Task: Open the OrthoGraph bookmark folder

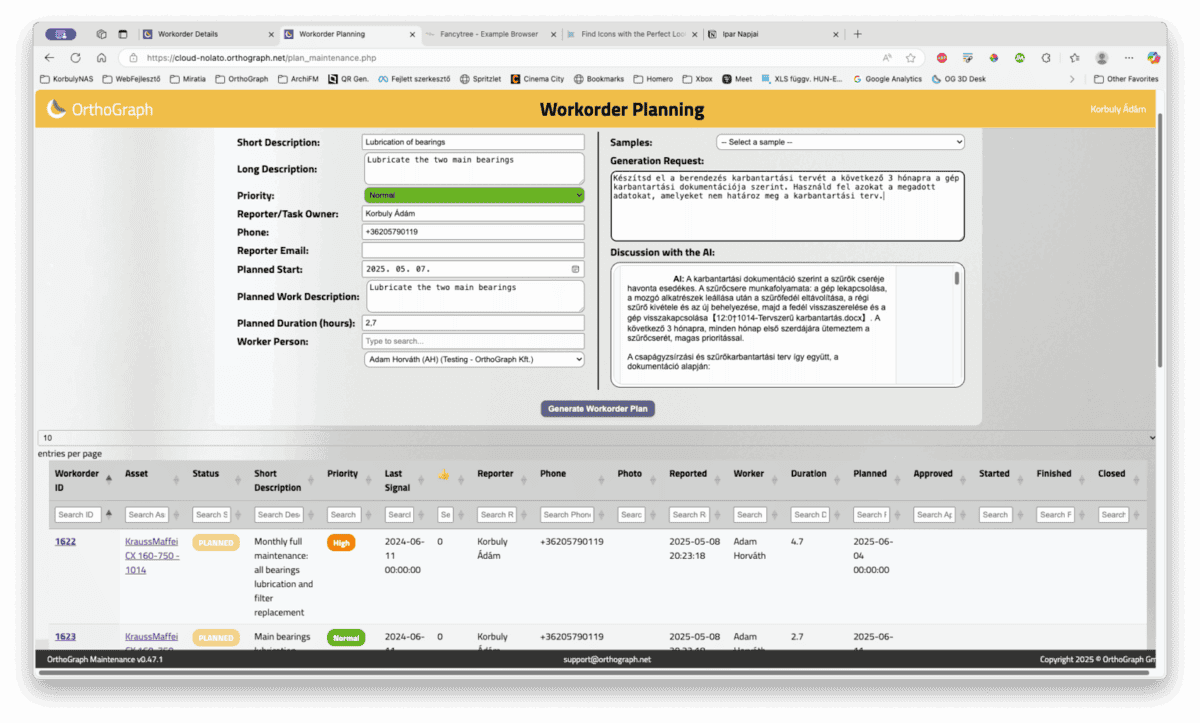Action: [242, 79]
